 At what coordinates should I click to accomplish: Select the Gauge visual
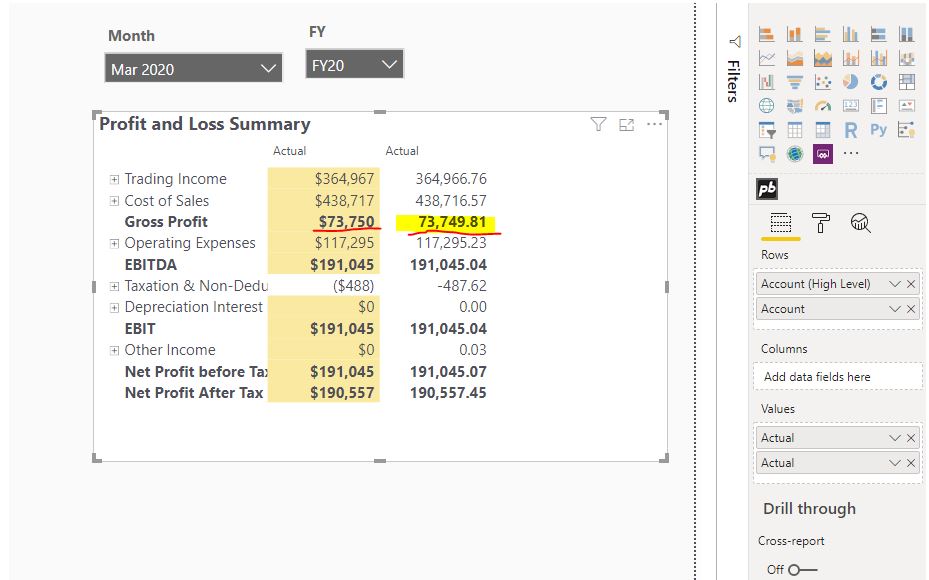click(822, 105)
